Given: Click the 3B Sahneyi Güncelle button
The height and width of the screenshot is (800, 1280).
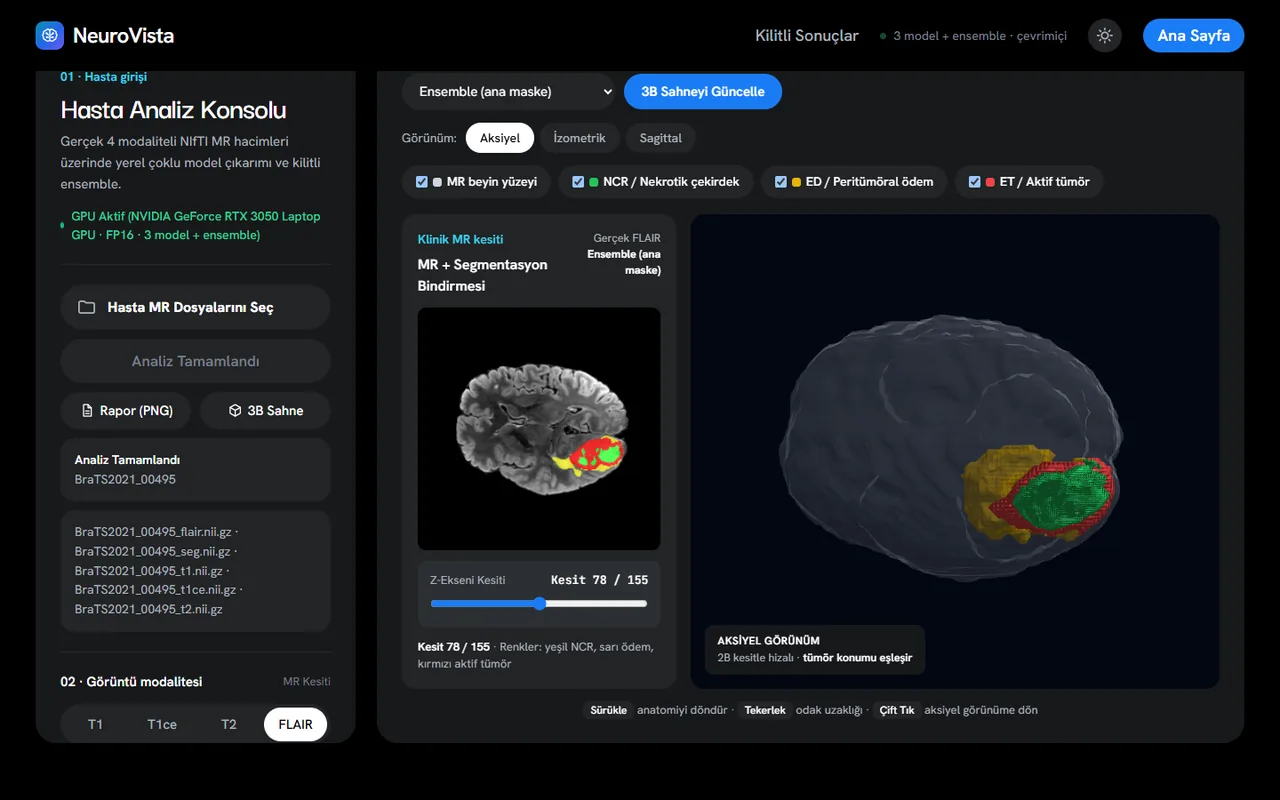Looking at the screenshot, I should click(703, 91).
